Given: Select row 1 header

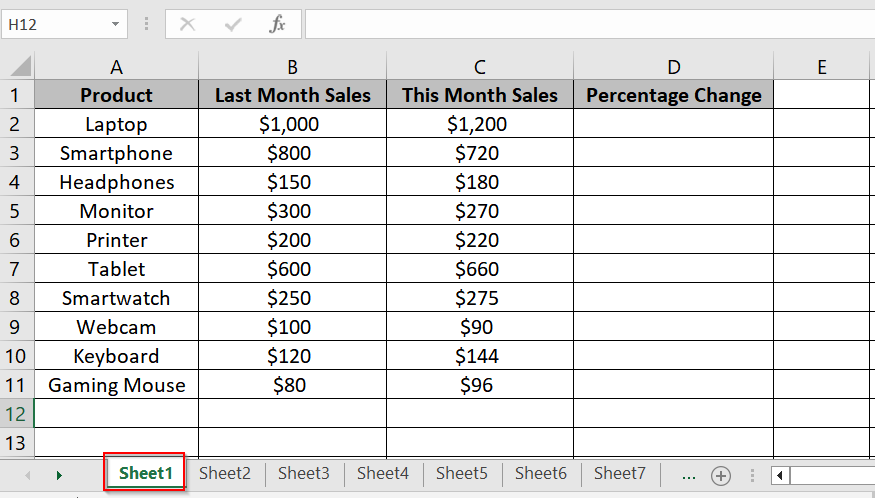Looking at the screenshot, I should tap(17, 95).
